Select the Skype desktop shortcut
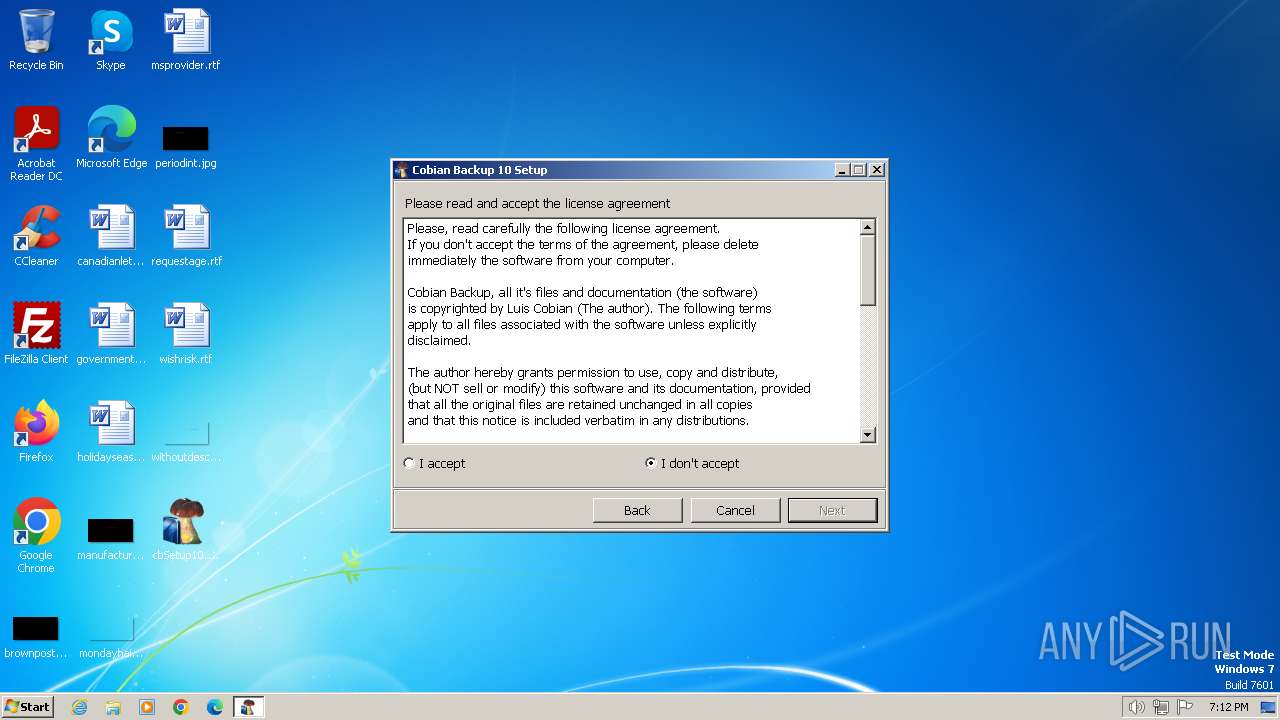 (x=111, y=40)
